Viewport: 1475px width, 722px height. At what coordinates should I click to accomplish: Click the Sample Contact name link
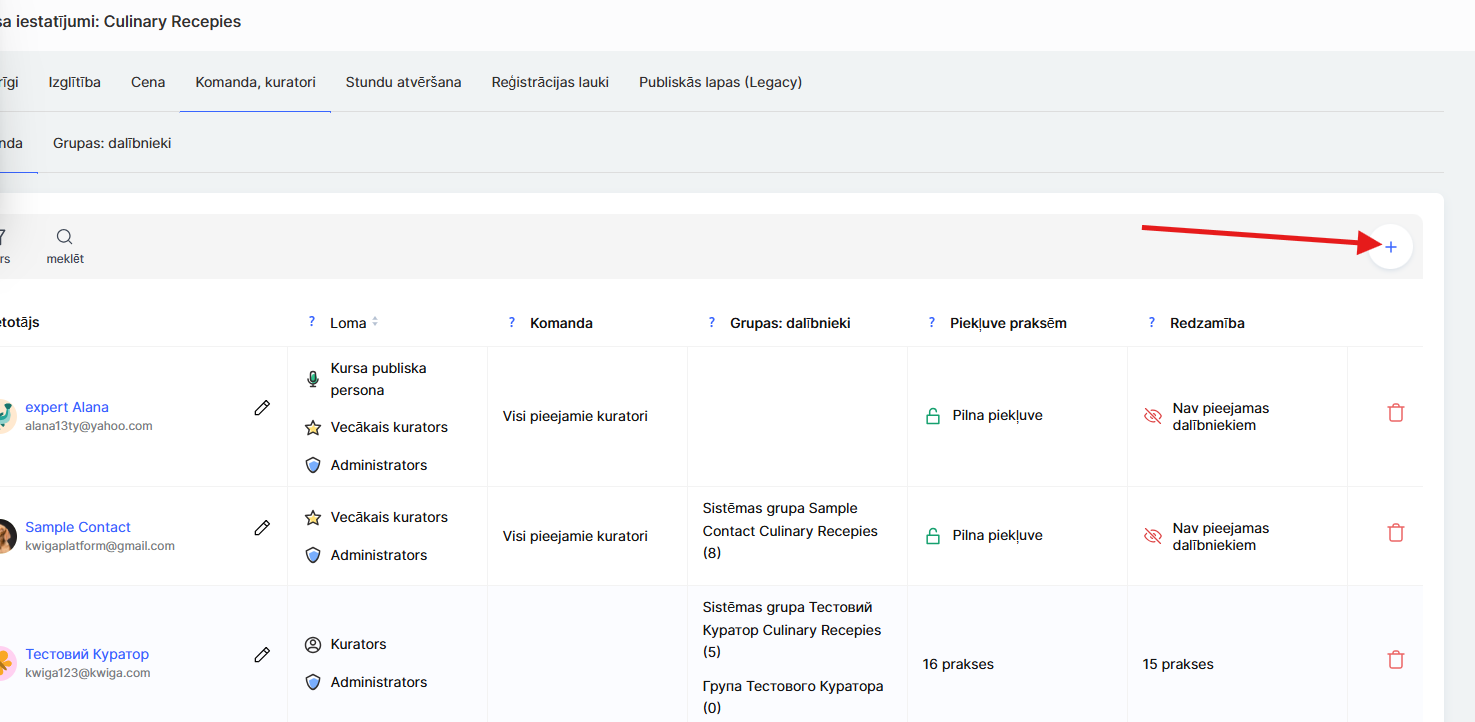(78, 527)
